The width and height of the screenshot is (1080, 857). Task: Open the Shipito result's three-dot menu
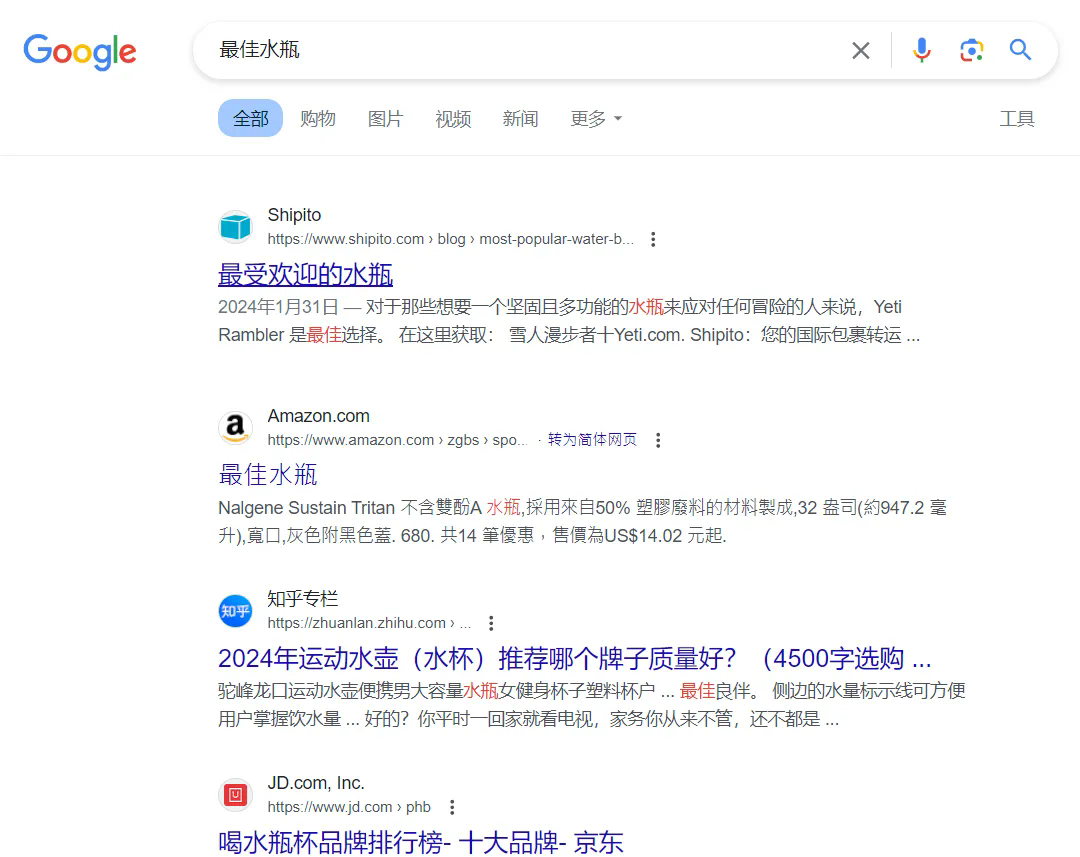pyautogui.click(x=653, y=239)
